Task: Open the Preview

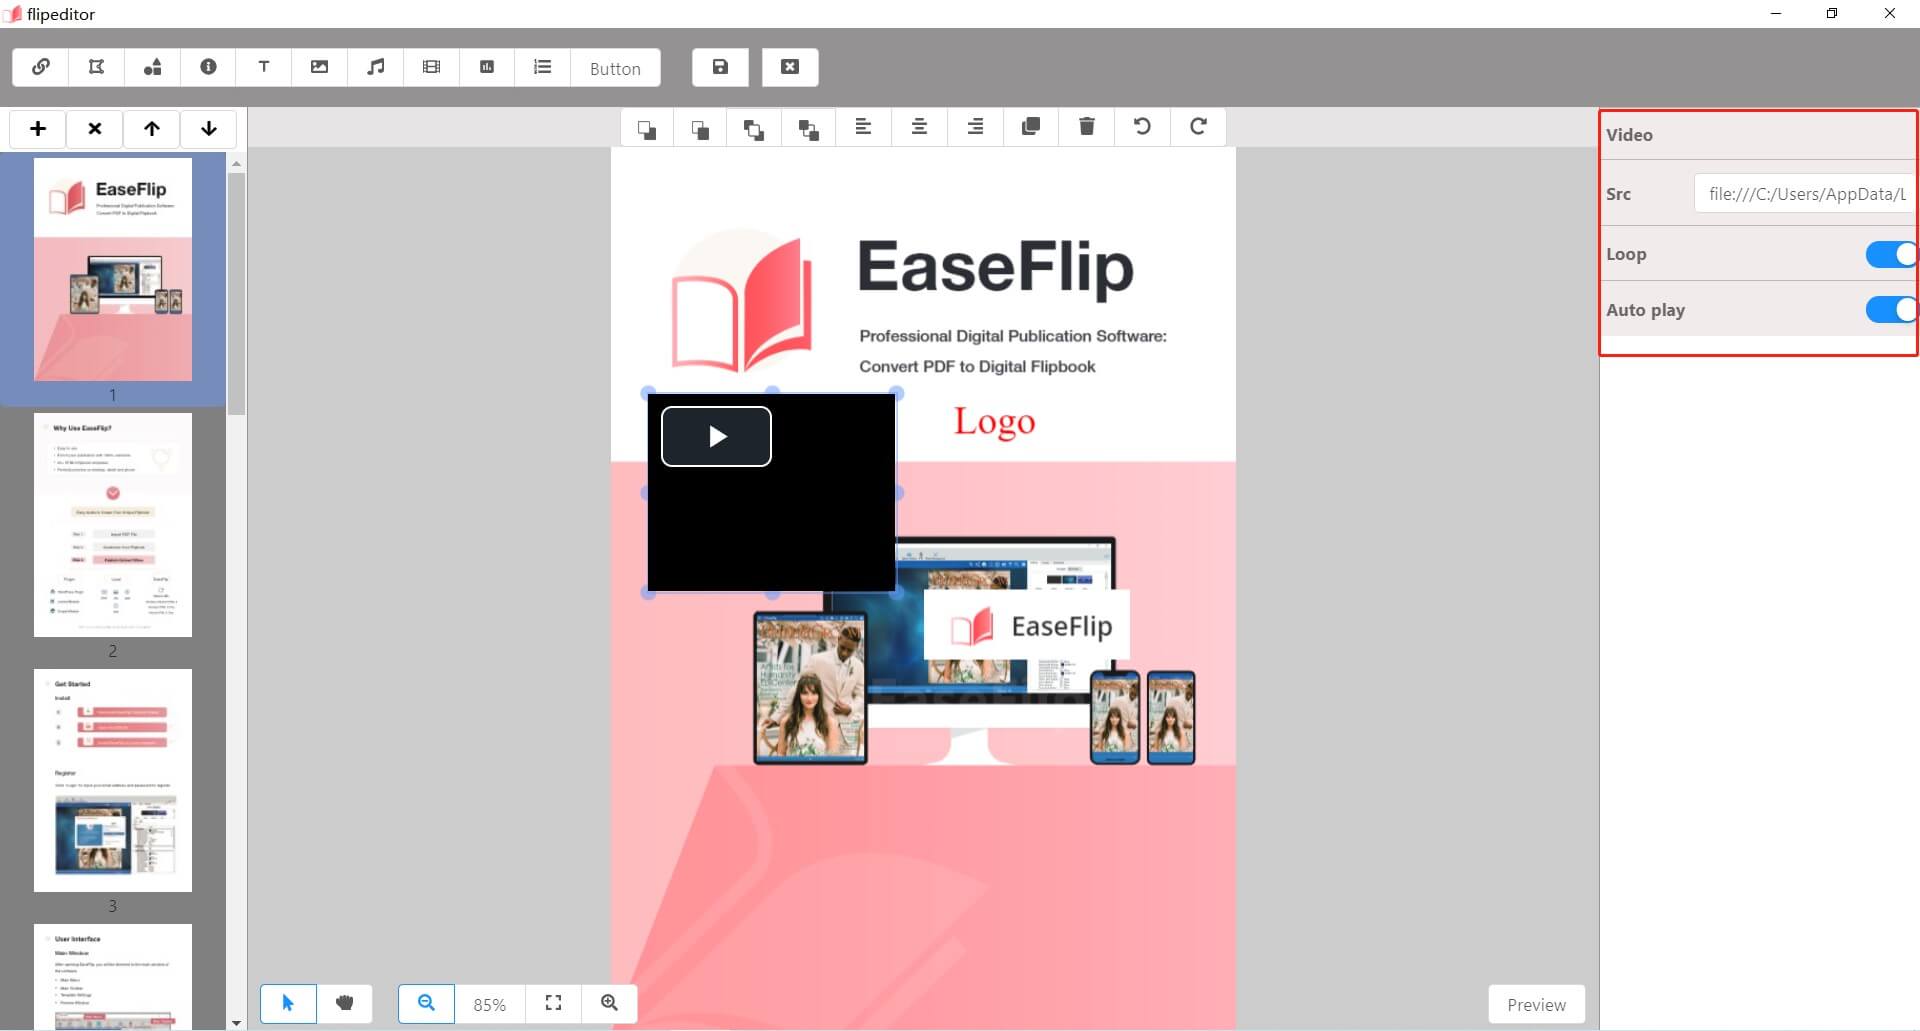Action: [1536, 1004]
